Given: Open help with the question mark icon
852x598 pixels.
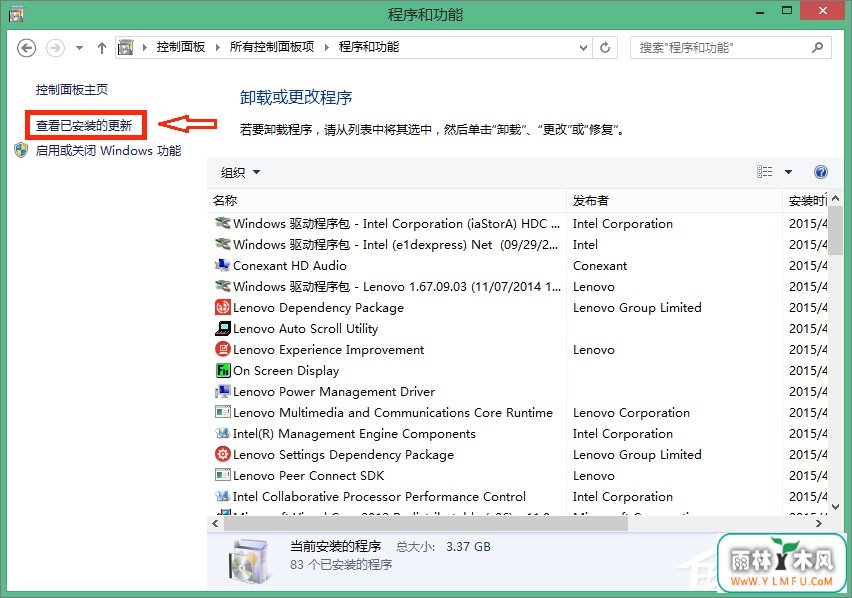Looking at the screenshot, I should point(820,172).
